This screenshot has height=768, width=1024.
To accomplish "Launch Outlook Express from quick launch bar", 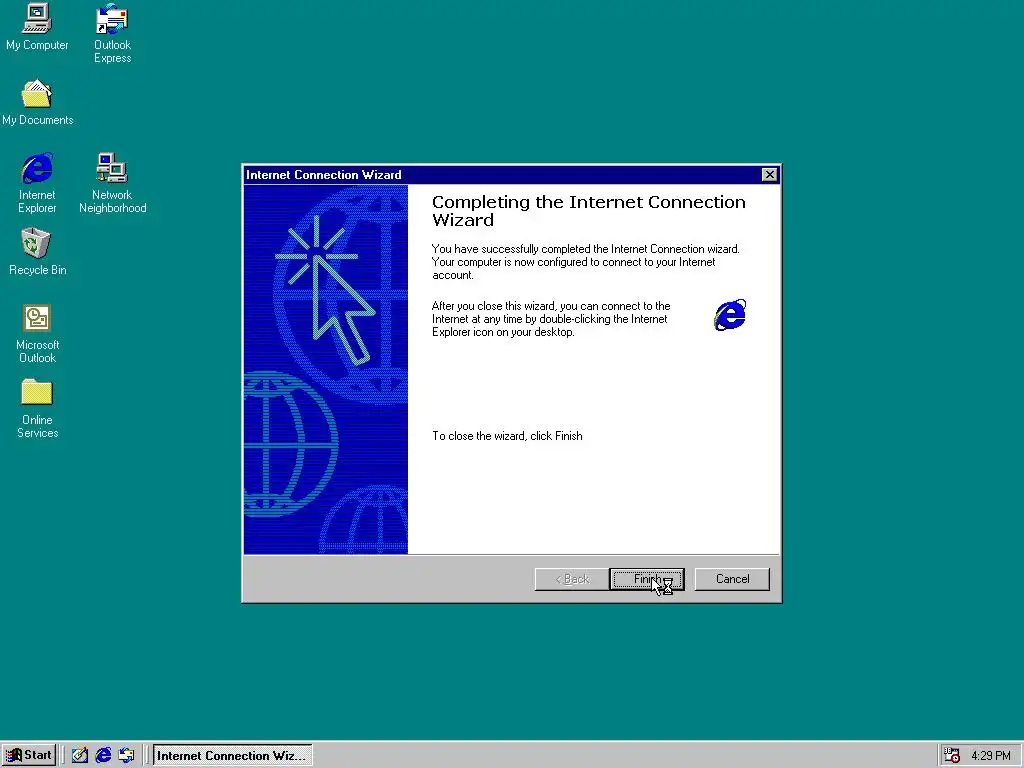I will (x=126, y=756).
